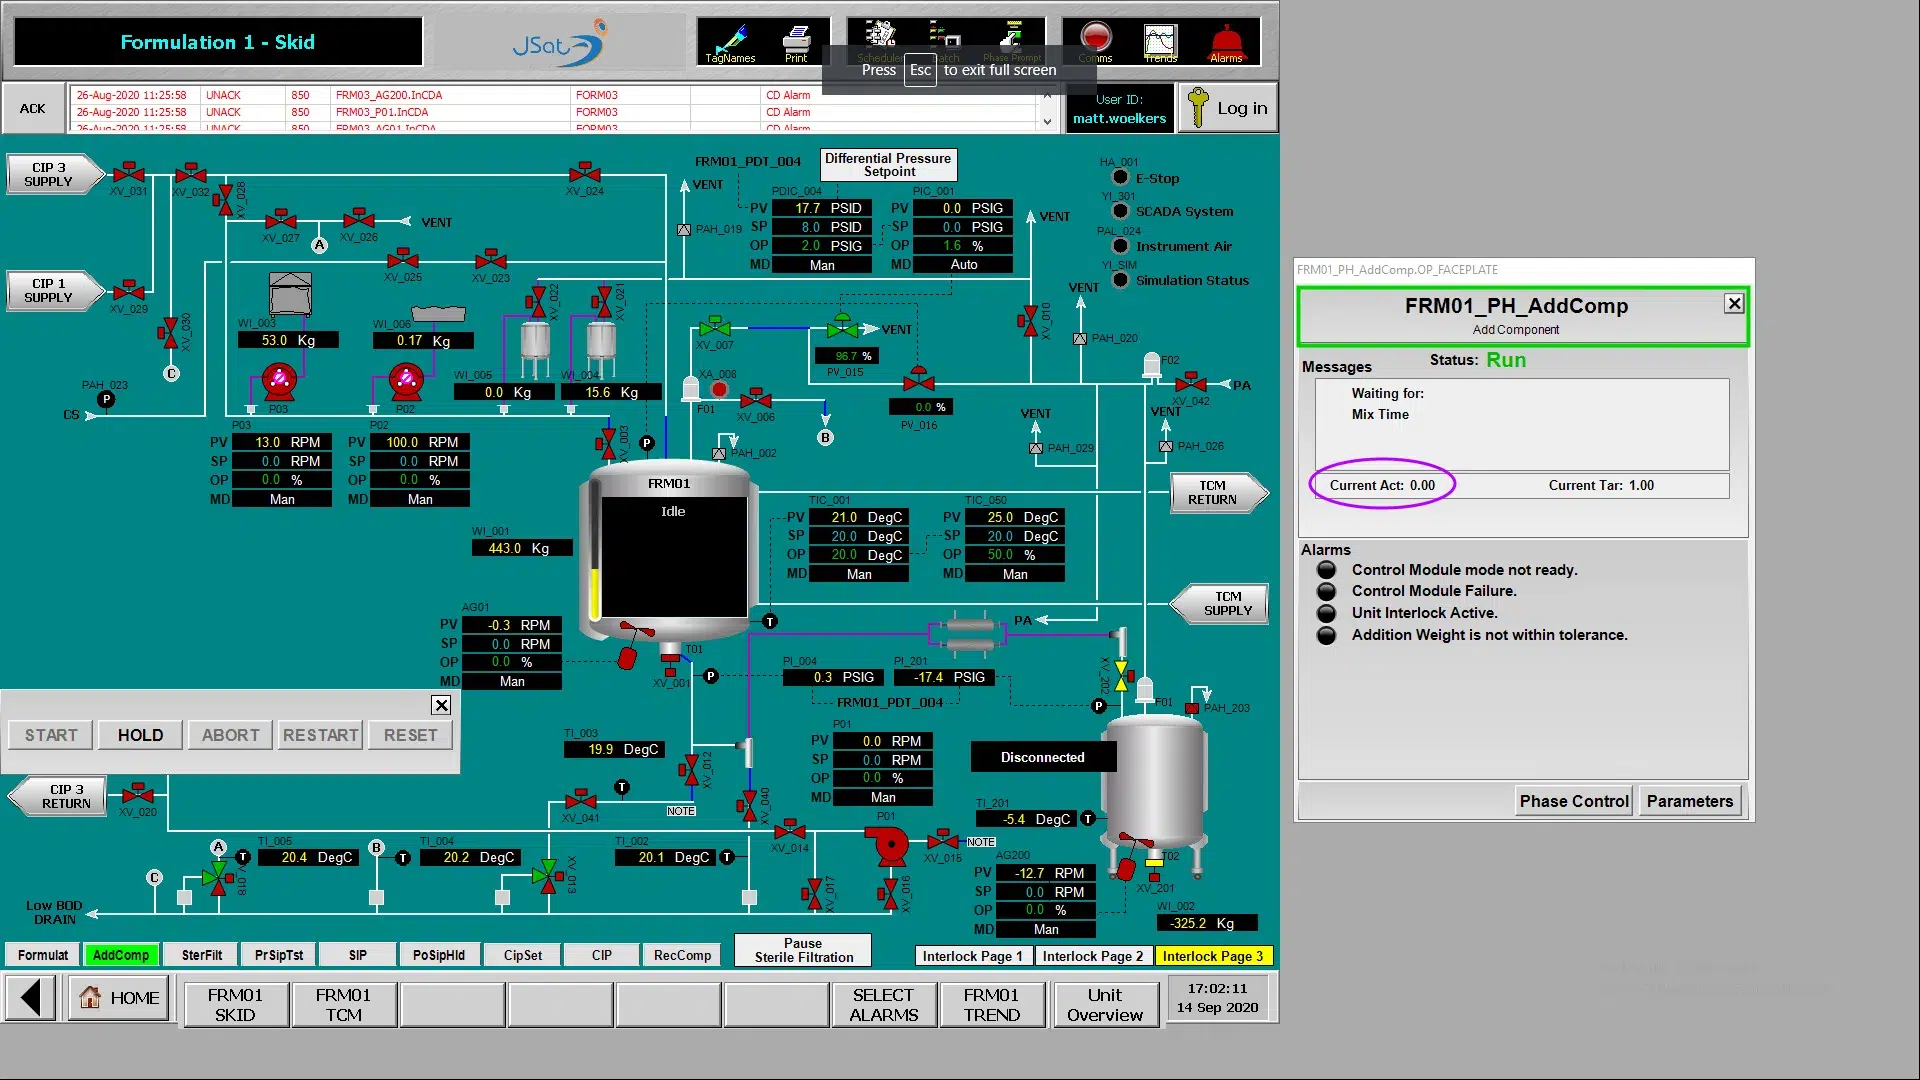Switch to the Formulat tab
The height and width of the screenshot is (1080, 1920).
pyautogui.click(x=43, y=955)
